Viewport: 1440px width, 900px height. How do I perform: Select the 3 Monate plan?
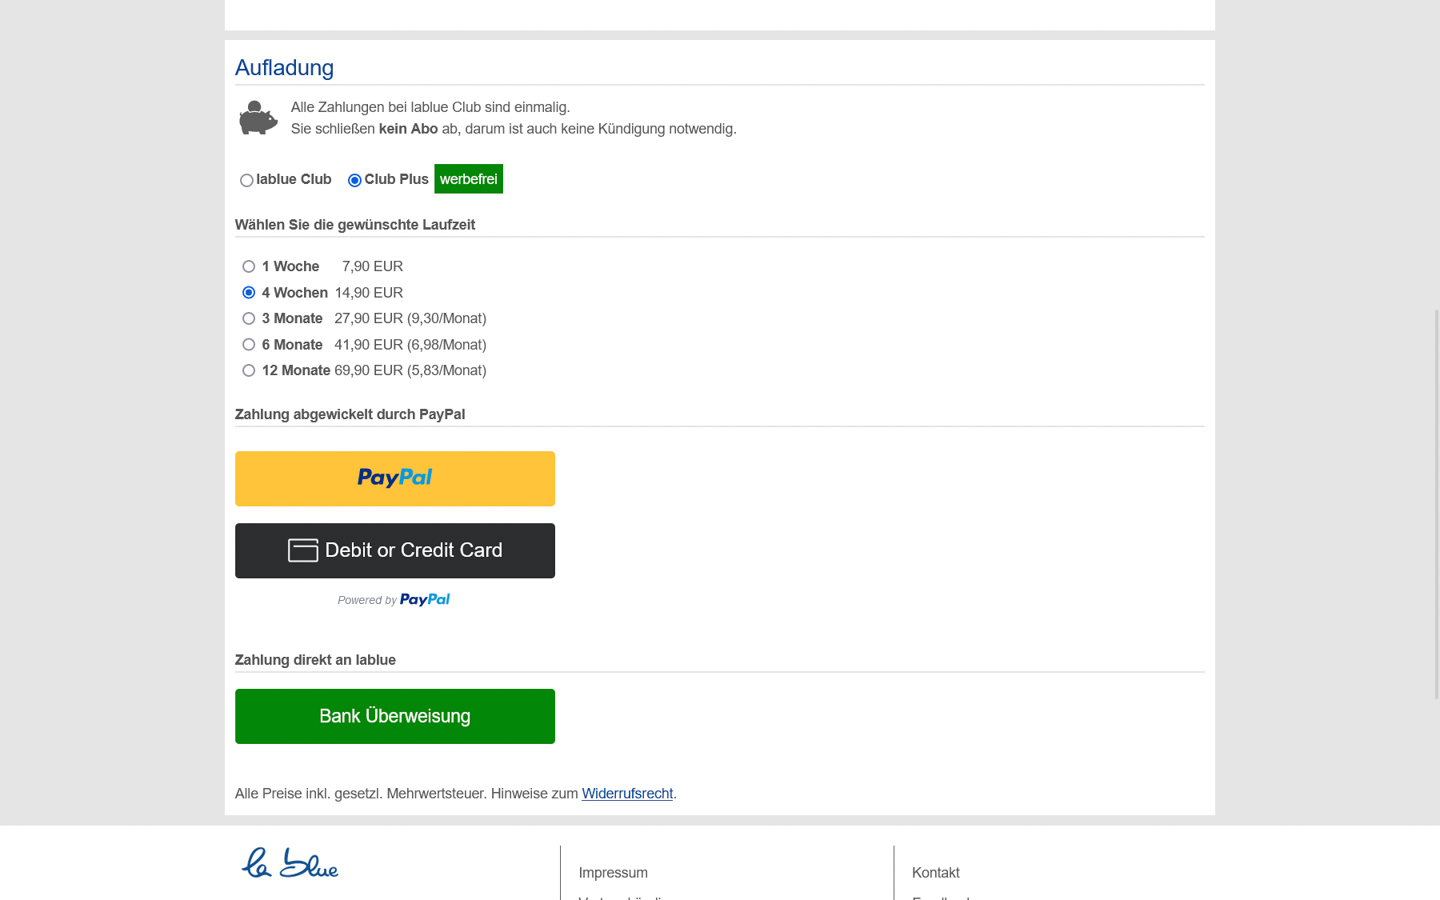[249, 319]
